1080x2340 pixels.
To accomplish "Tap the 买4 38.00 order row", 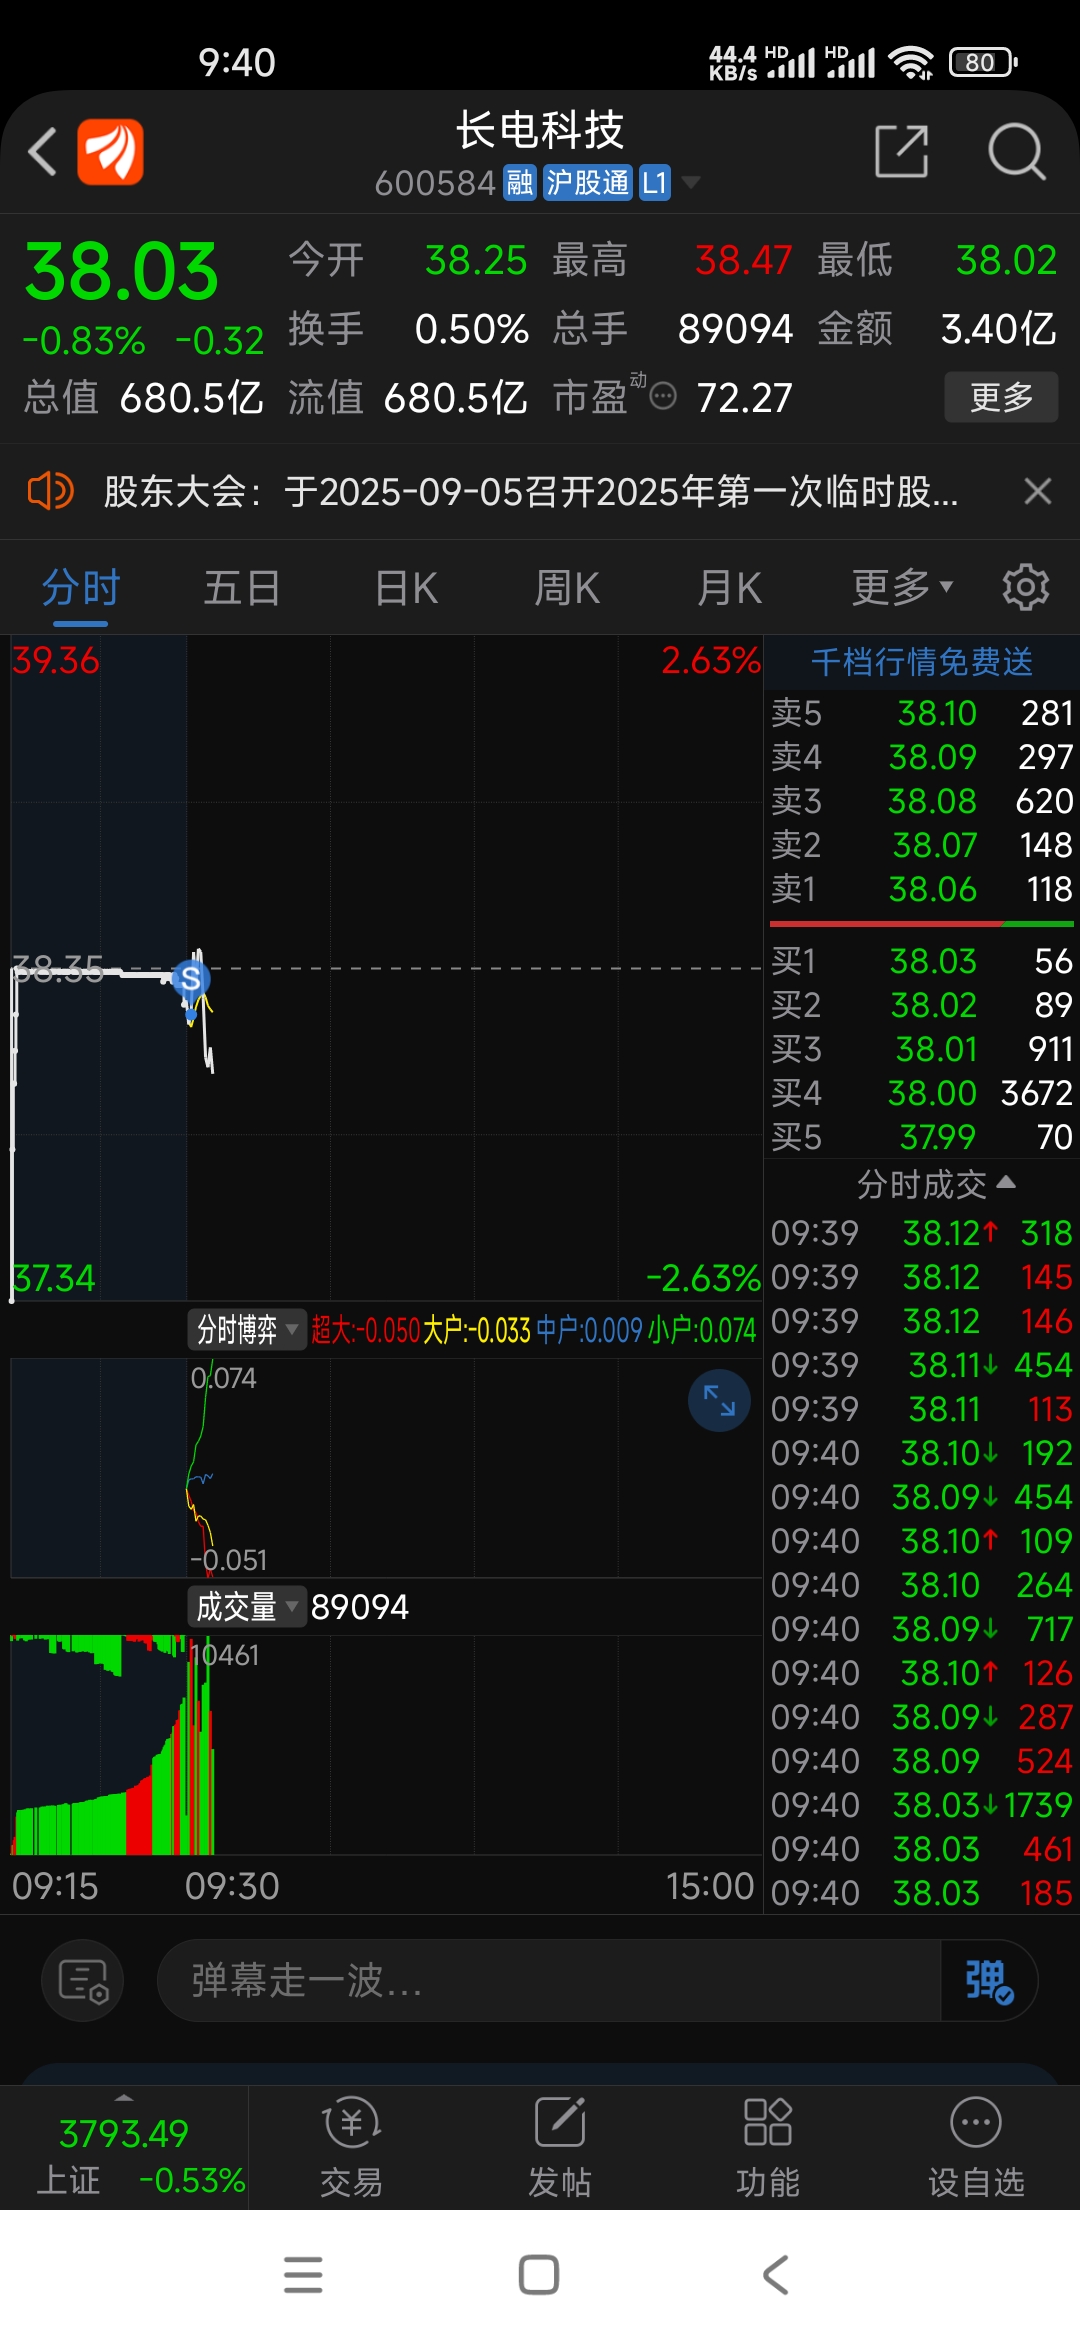I will pyautogui.click(x=922, y=1093).
